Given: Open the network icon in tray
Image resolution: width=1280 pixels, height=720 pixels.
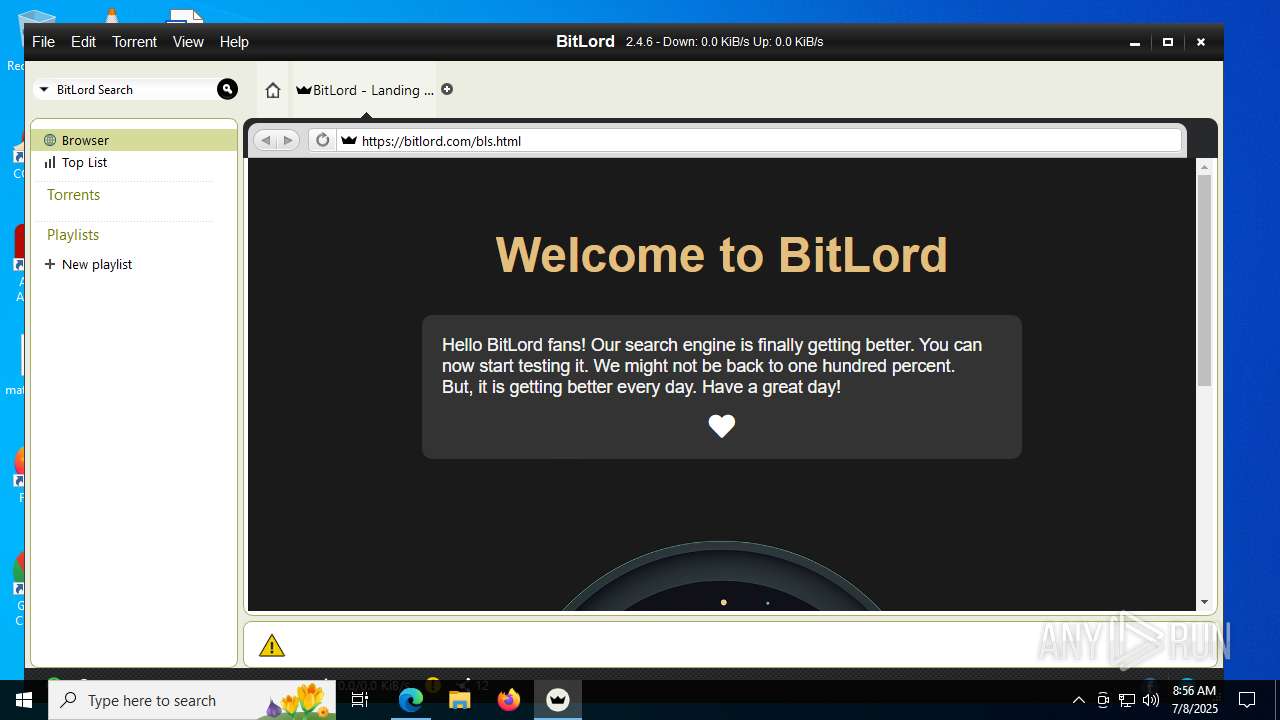Looking at the screenshot, I should click(1127, 700).
